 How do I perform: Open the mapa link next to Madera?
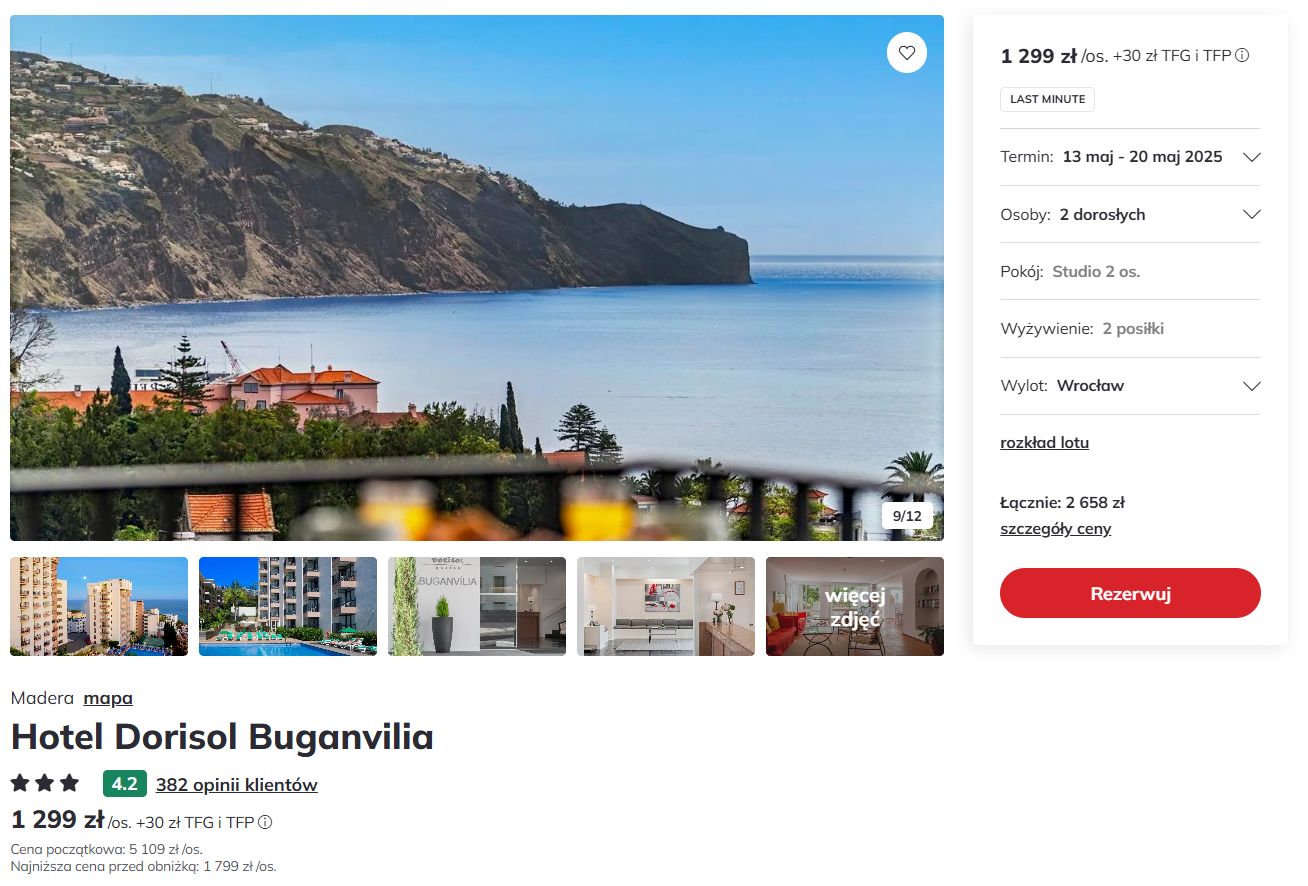point(108,698)
